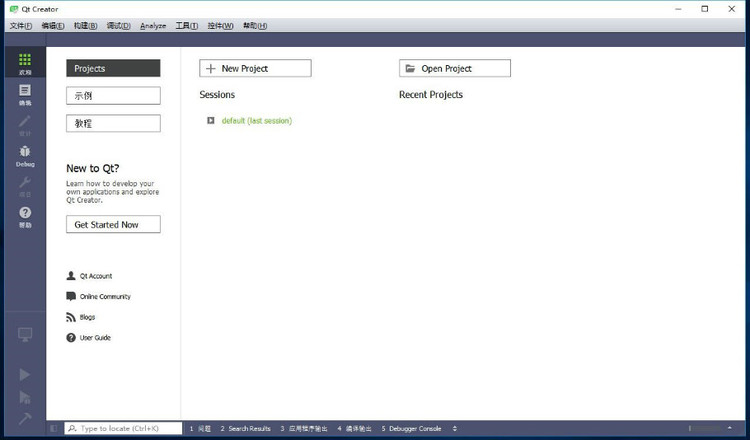Click the Run play button
Viewport: 750px width, 440px height.
[24, 374]
